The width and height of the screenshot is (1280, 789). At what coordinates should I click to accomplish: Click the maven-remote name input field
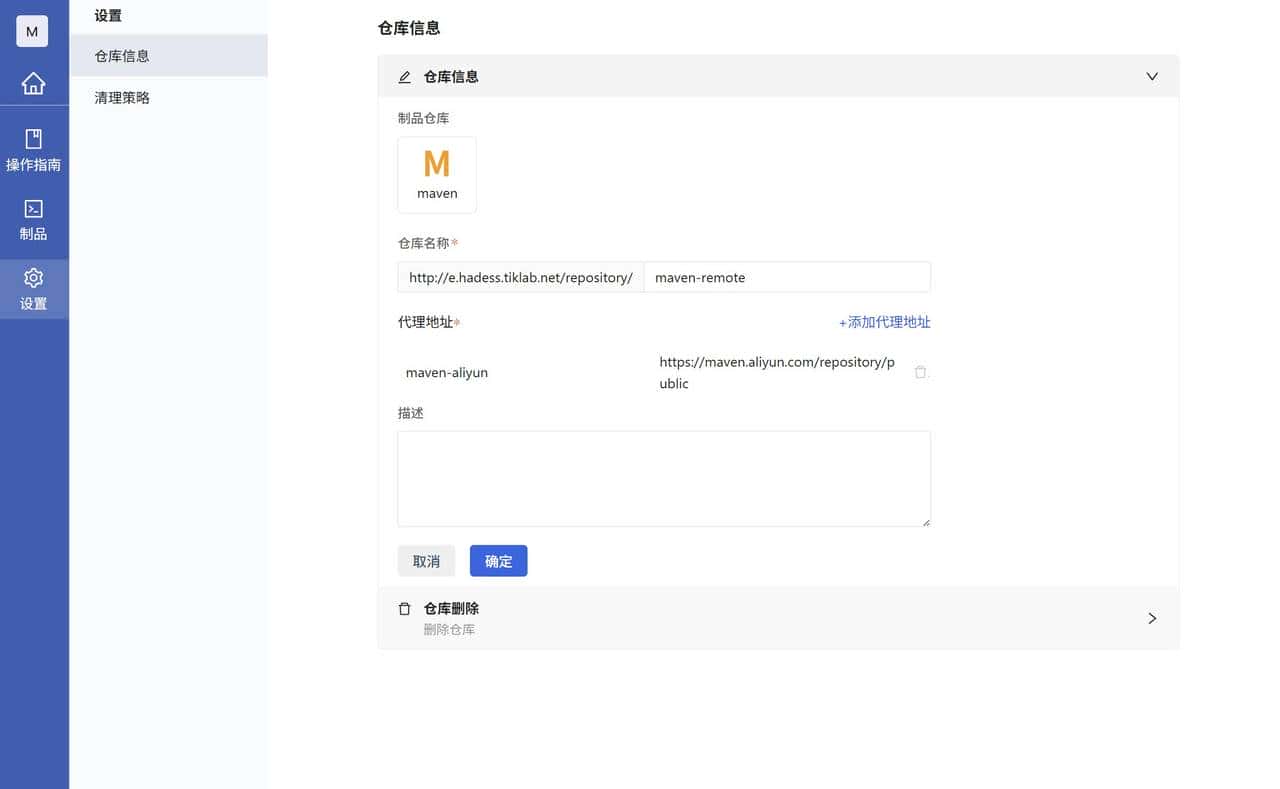[787, 277]
